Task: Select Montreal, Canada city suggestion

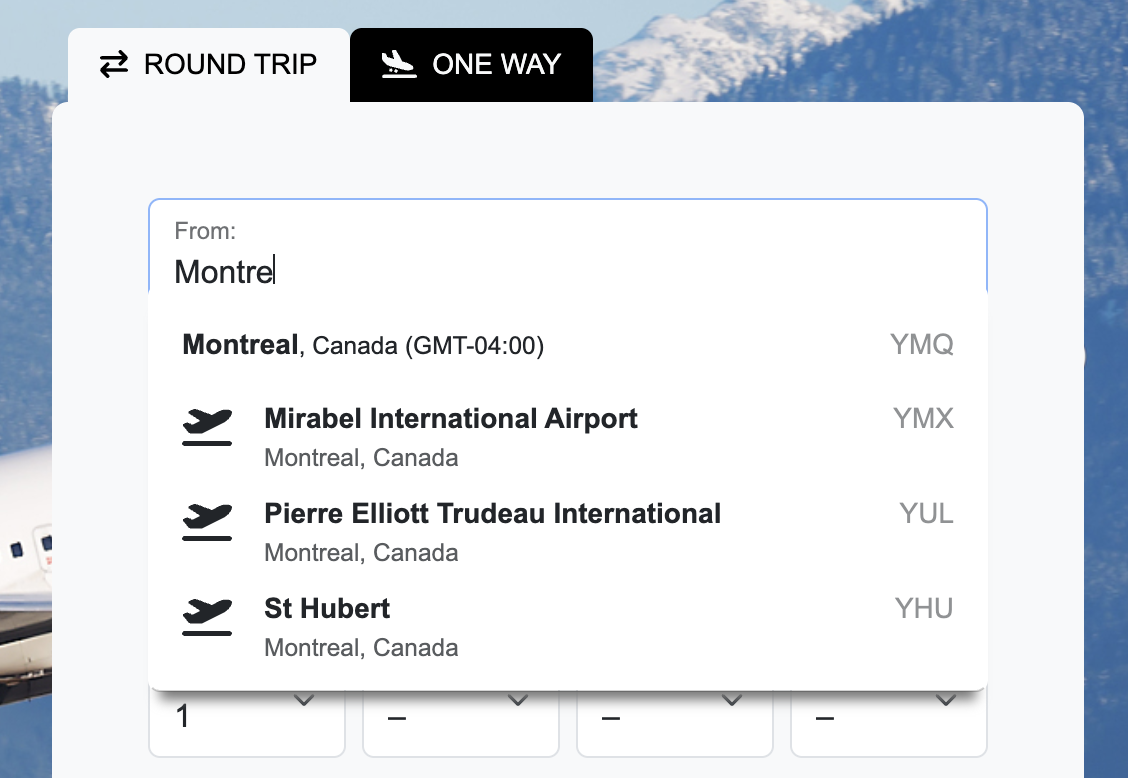Action: (362, 344)
